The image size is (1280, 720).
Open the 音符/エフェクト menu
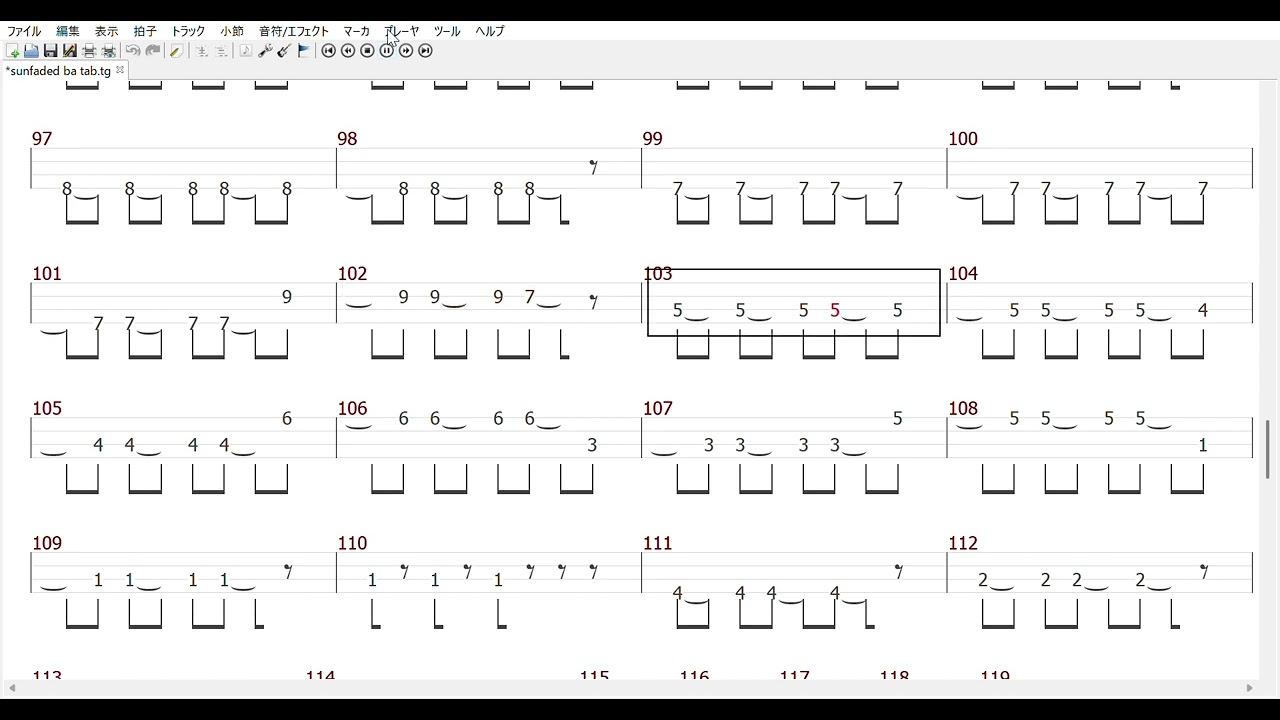point(294,31)
